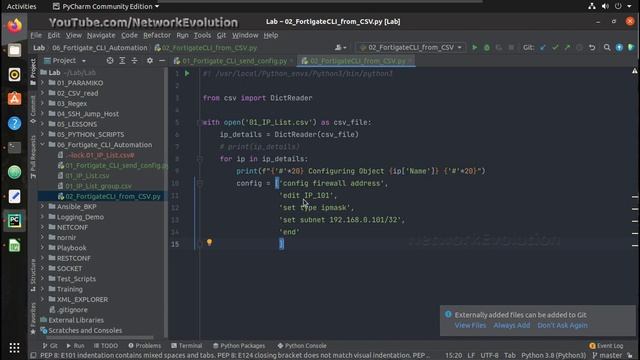The image size is (640, 360).
Task: Select 01_IP_List.csv in project tree
Action: [x=87, y=176]
